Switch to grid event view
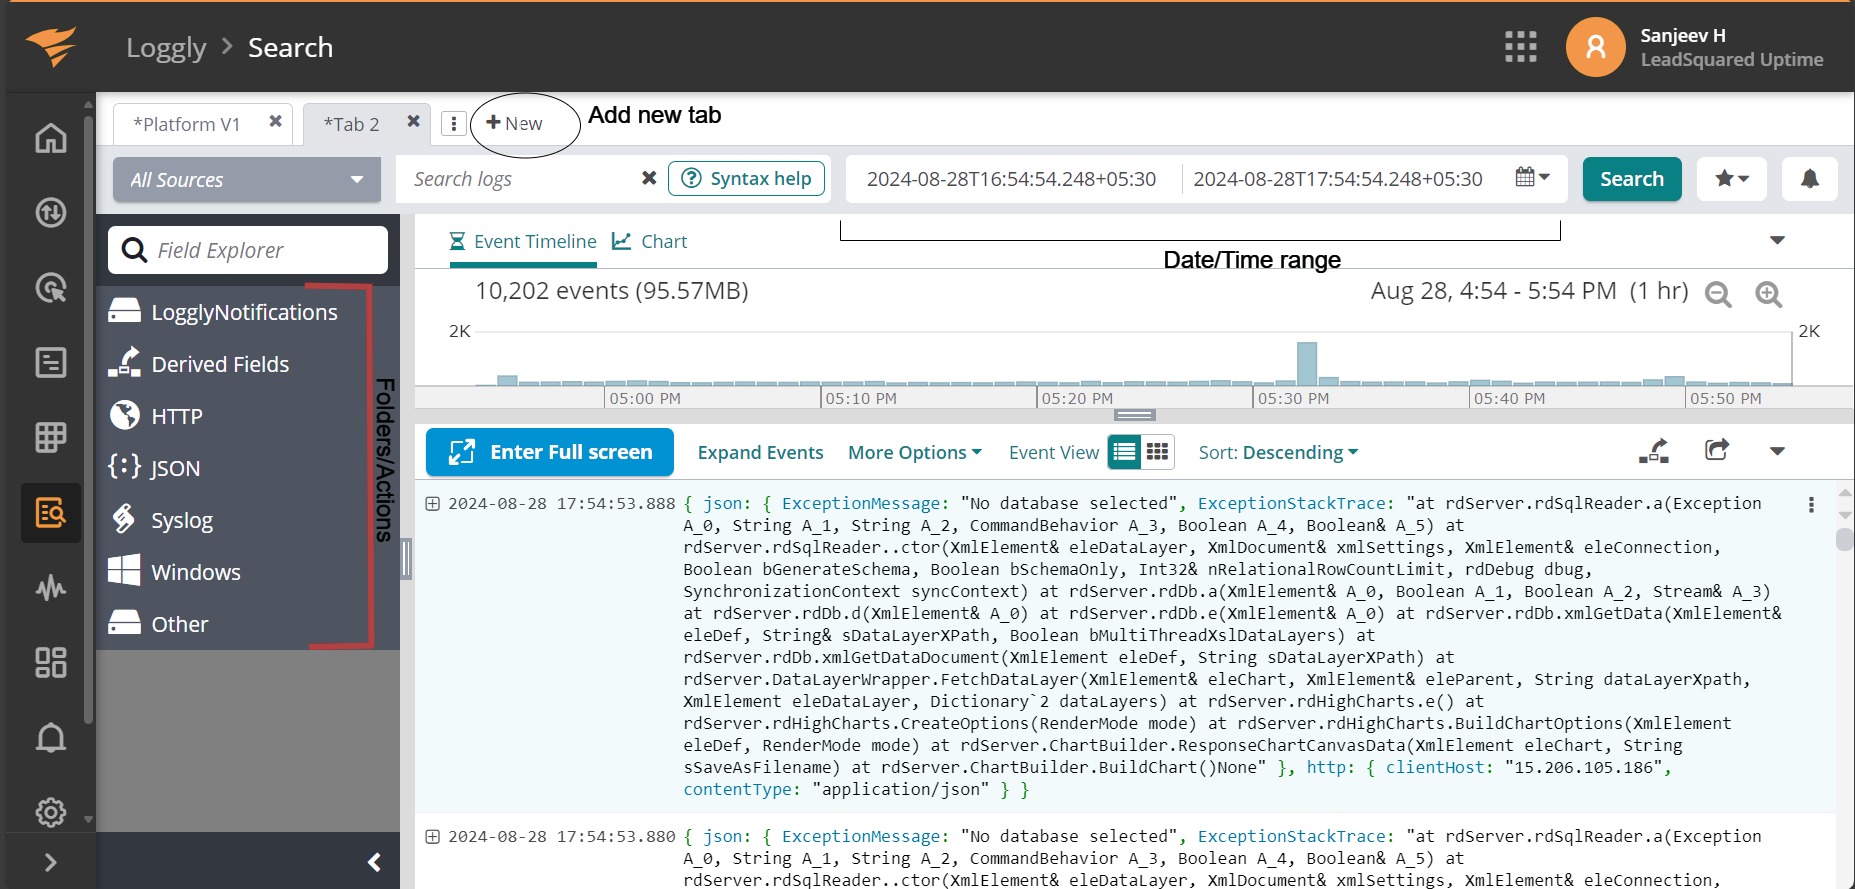Viewport: 1855px width, 889px height. click(x=1158, y=452)
